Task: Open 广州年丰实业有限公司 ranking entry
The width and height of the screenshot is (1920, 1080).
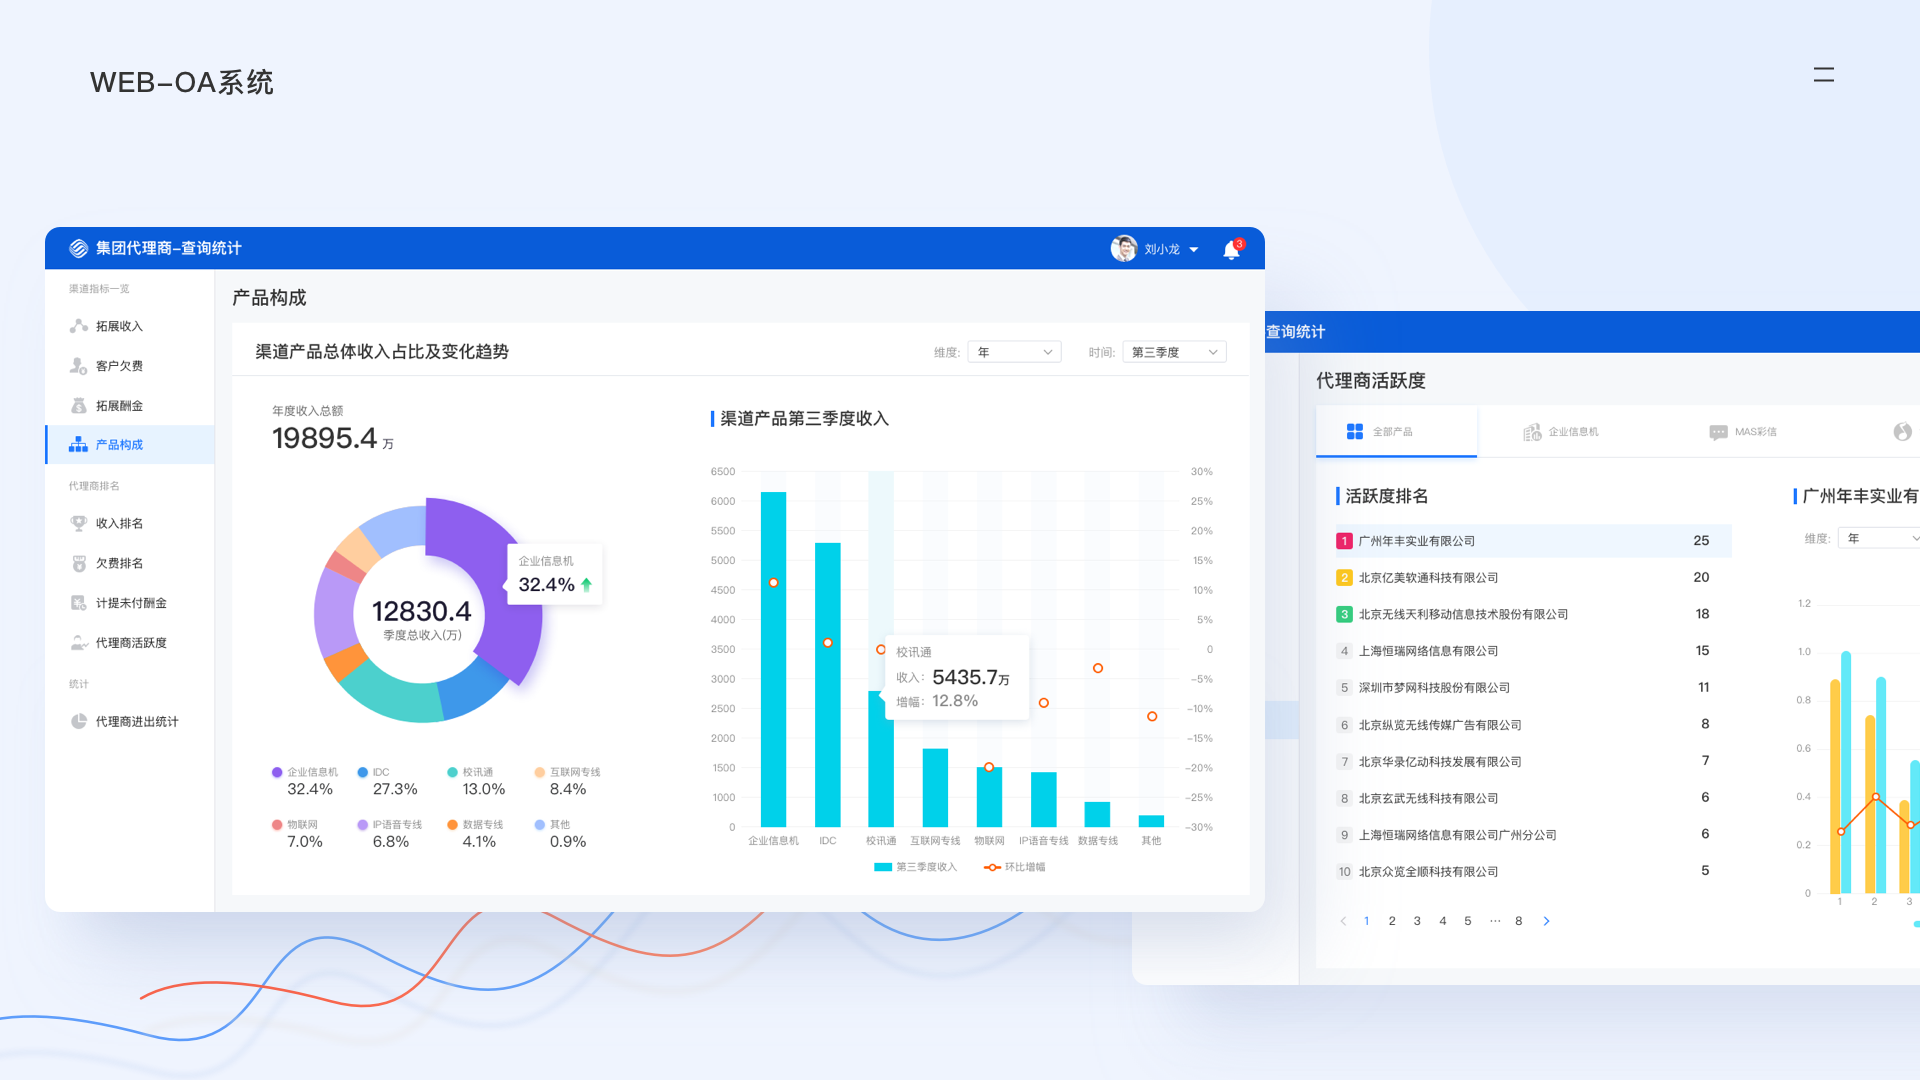Action: click(x=1416, y=541)
